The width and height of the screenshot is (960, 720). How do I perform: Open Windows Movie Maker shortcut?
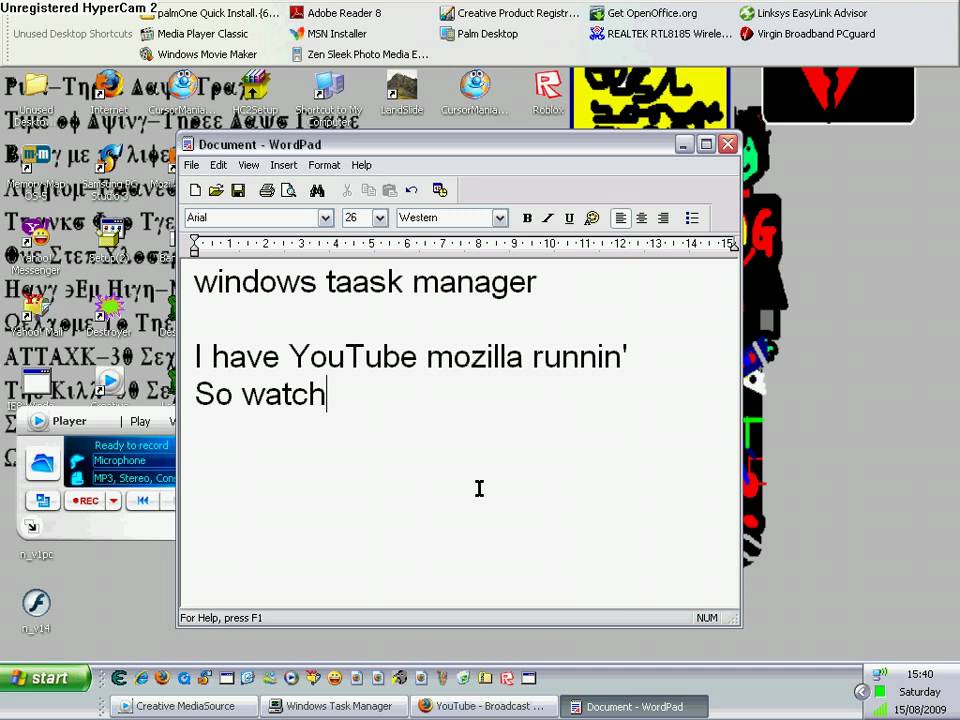point(198,54)
